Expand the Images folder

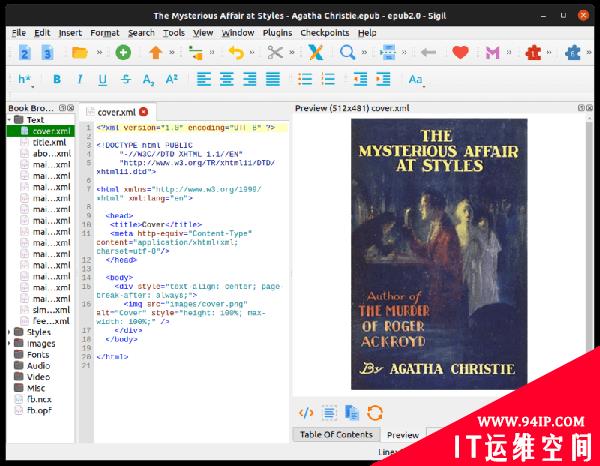(x=9, y=343)
